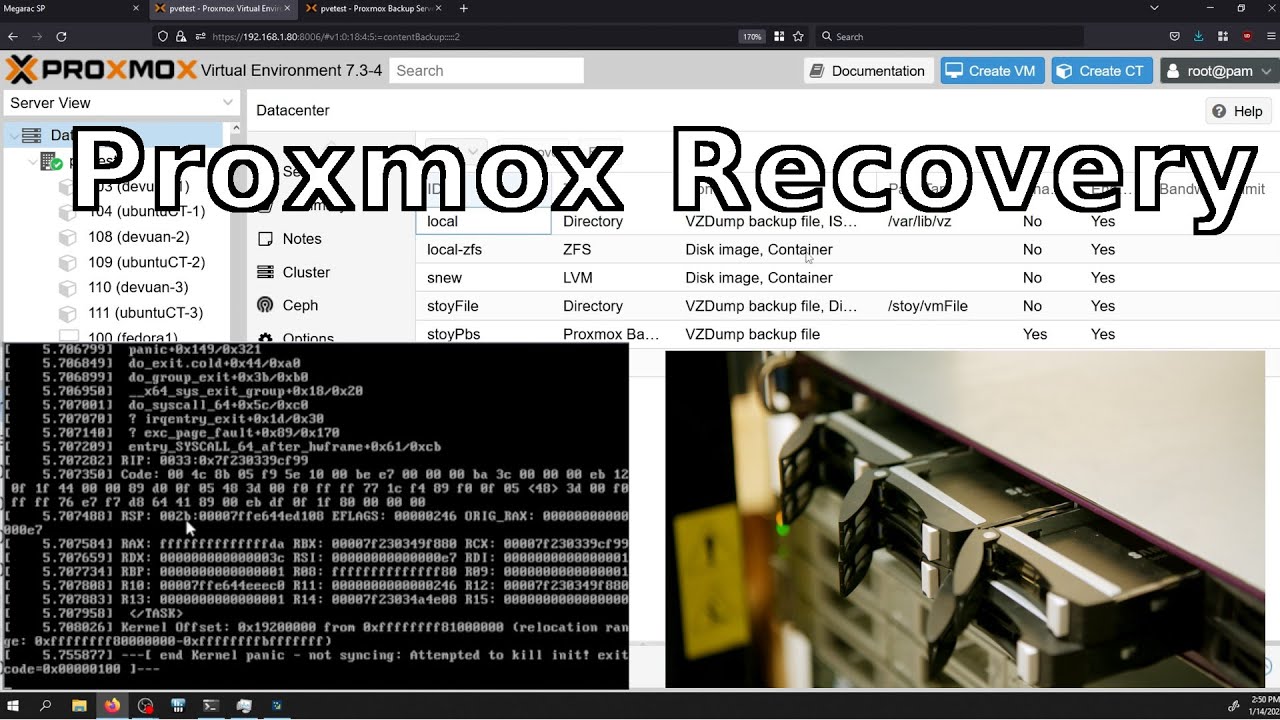
Task: Open the Documentation button
Action: pos(868,70)
